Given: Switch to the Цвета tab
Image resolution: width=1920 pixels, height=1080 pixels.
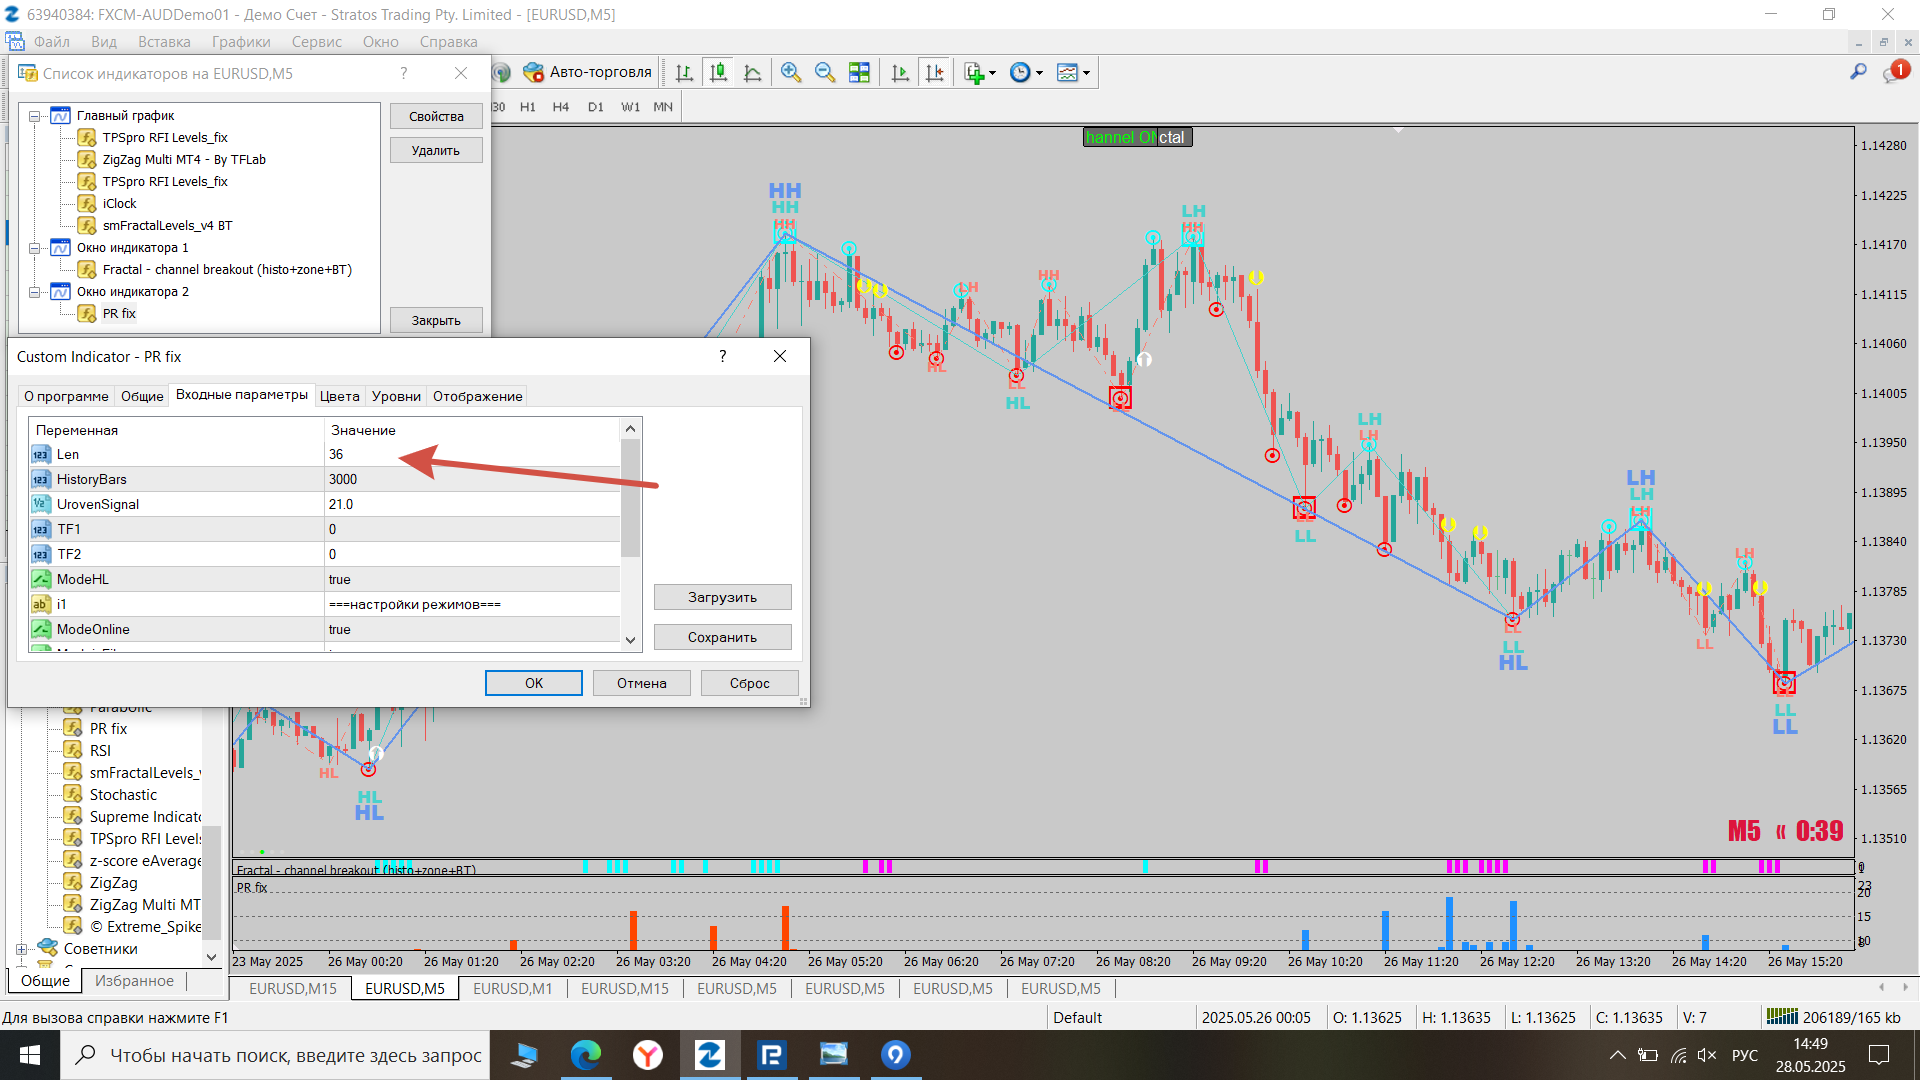Looking at the screenshot, I should pyautogui.click(x=339, y=396).
